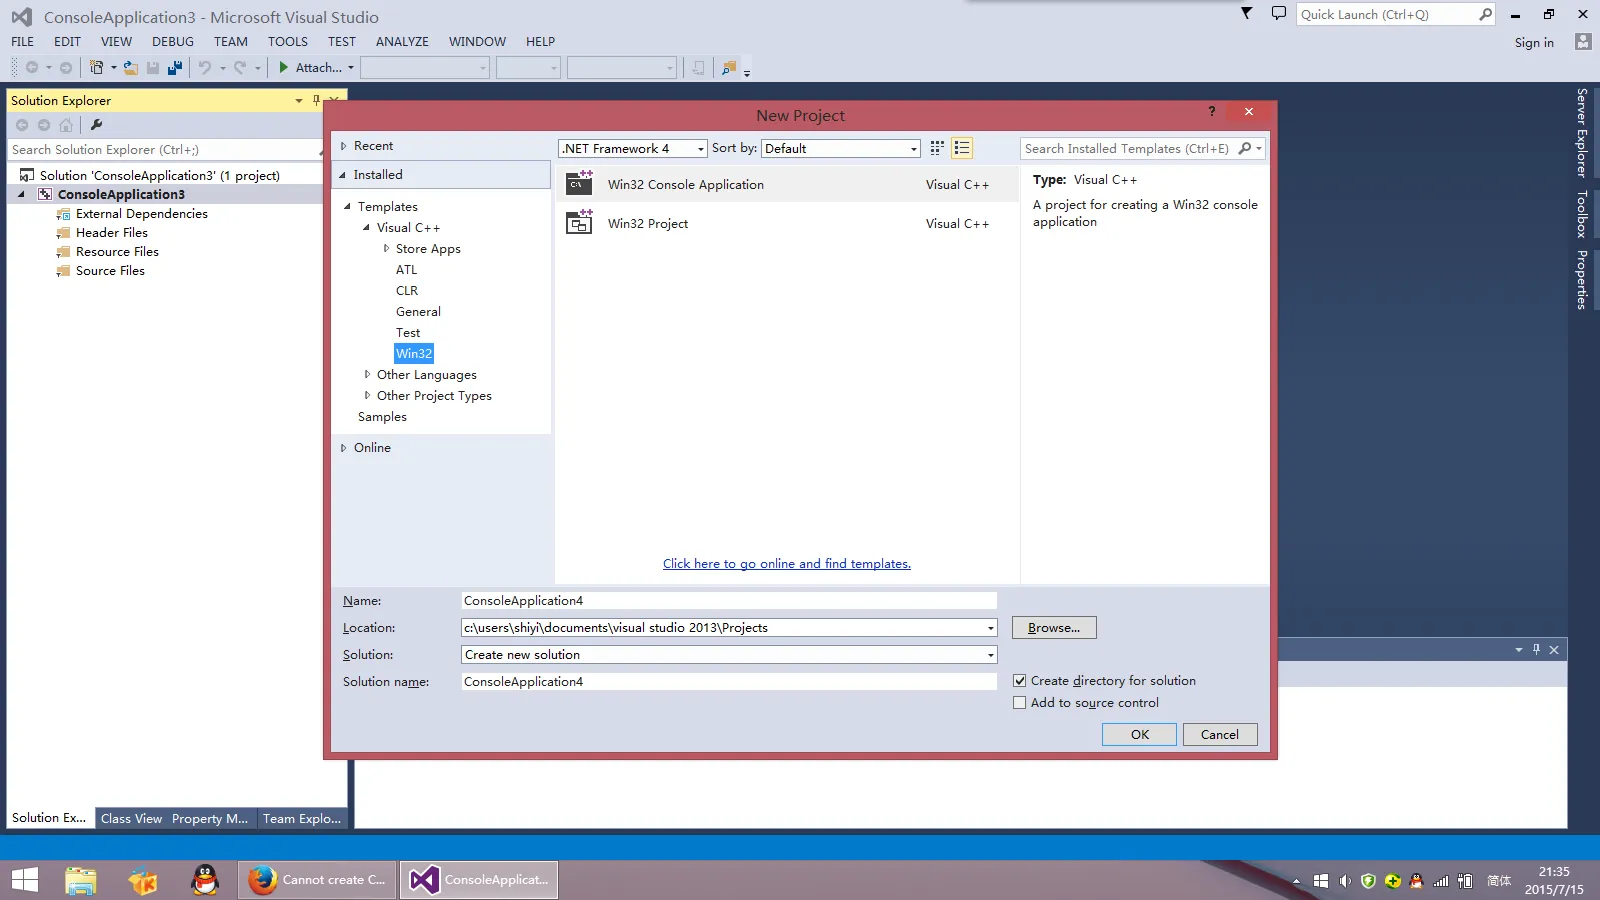1600x900 pixels.
Task: Open the QQ penguin taskbar icon
Action: coord(205,880)
